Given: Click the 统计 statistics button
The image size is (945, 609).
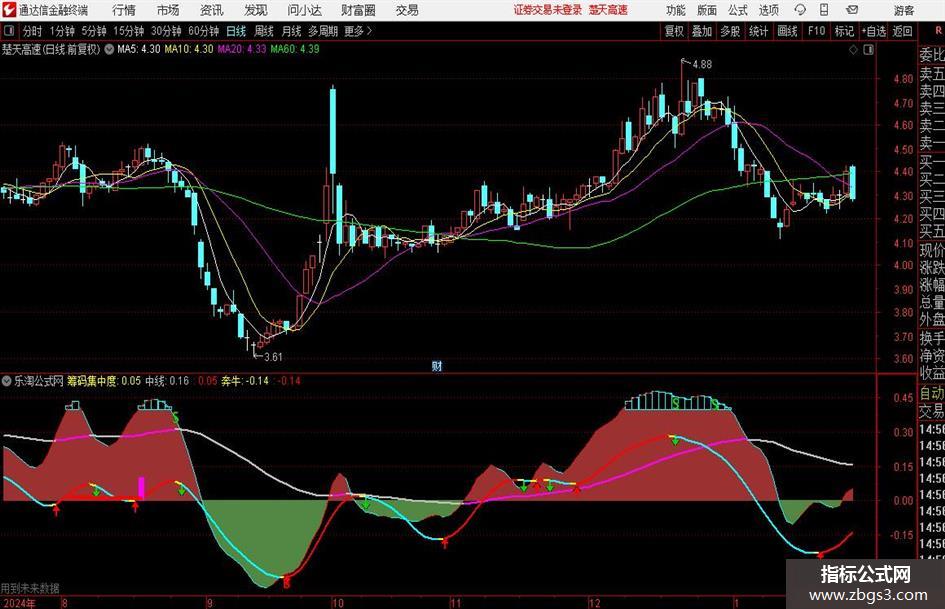Looking at the screenshot, I should click(x=758, y=31).
